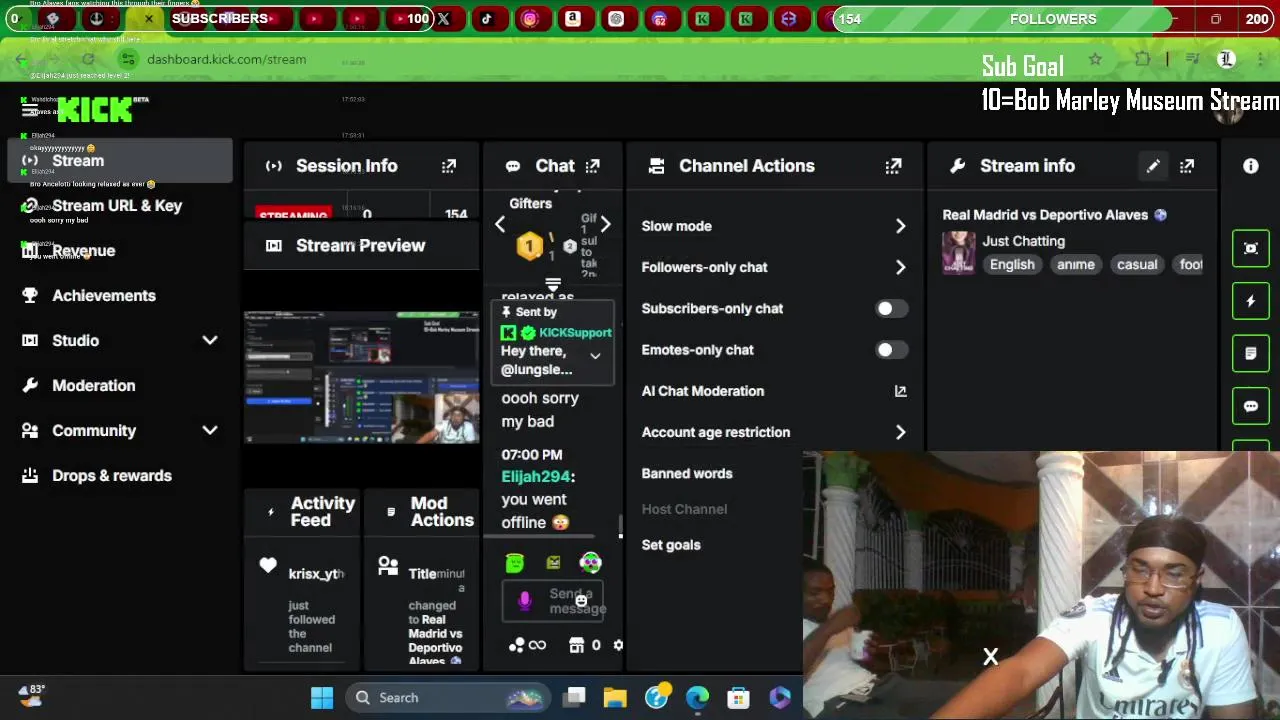Toggle Emotes-only chat switch
Screen dimensions: 1280x720
(x=891, y=350)
